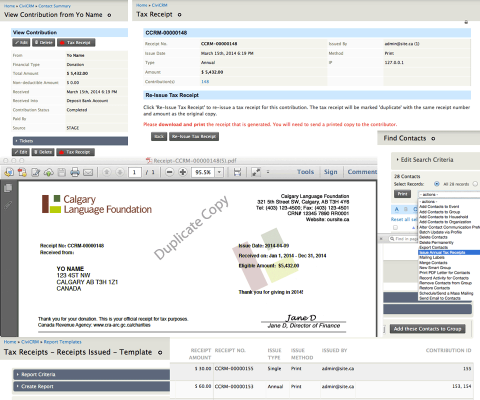Click the top Edit button in View Contribution
Viewport: 480px width, 400px height.
point(21,43)
